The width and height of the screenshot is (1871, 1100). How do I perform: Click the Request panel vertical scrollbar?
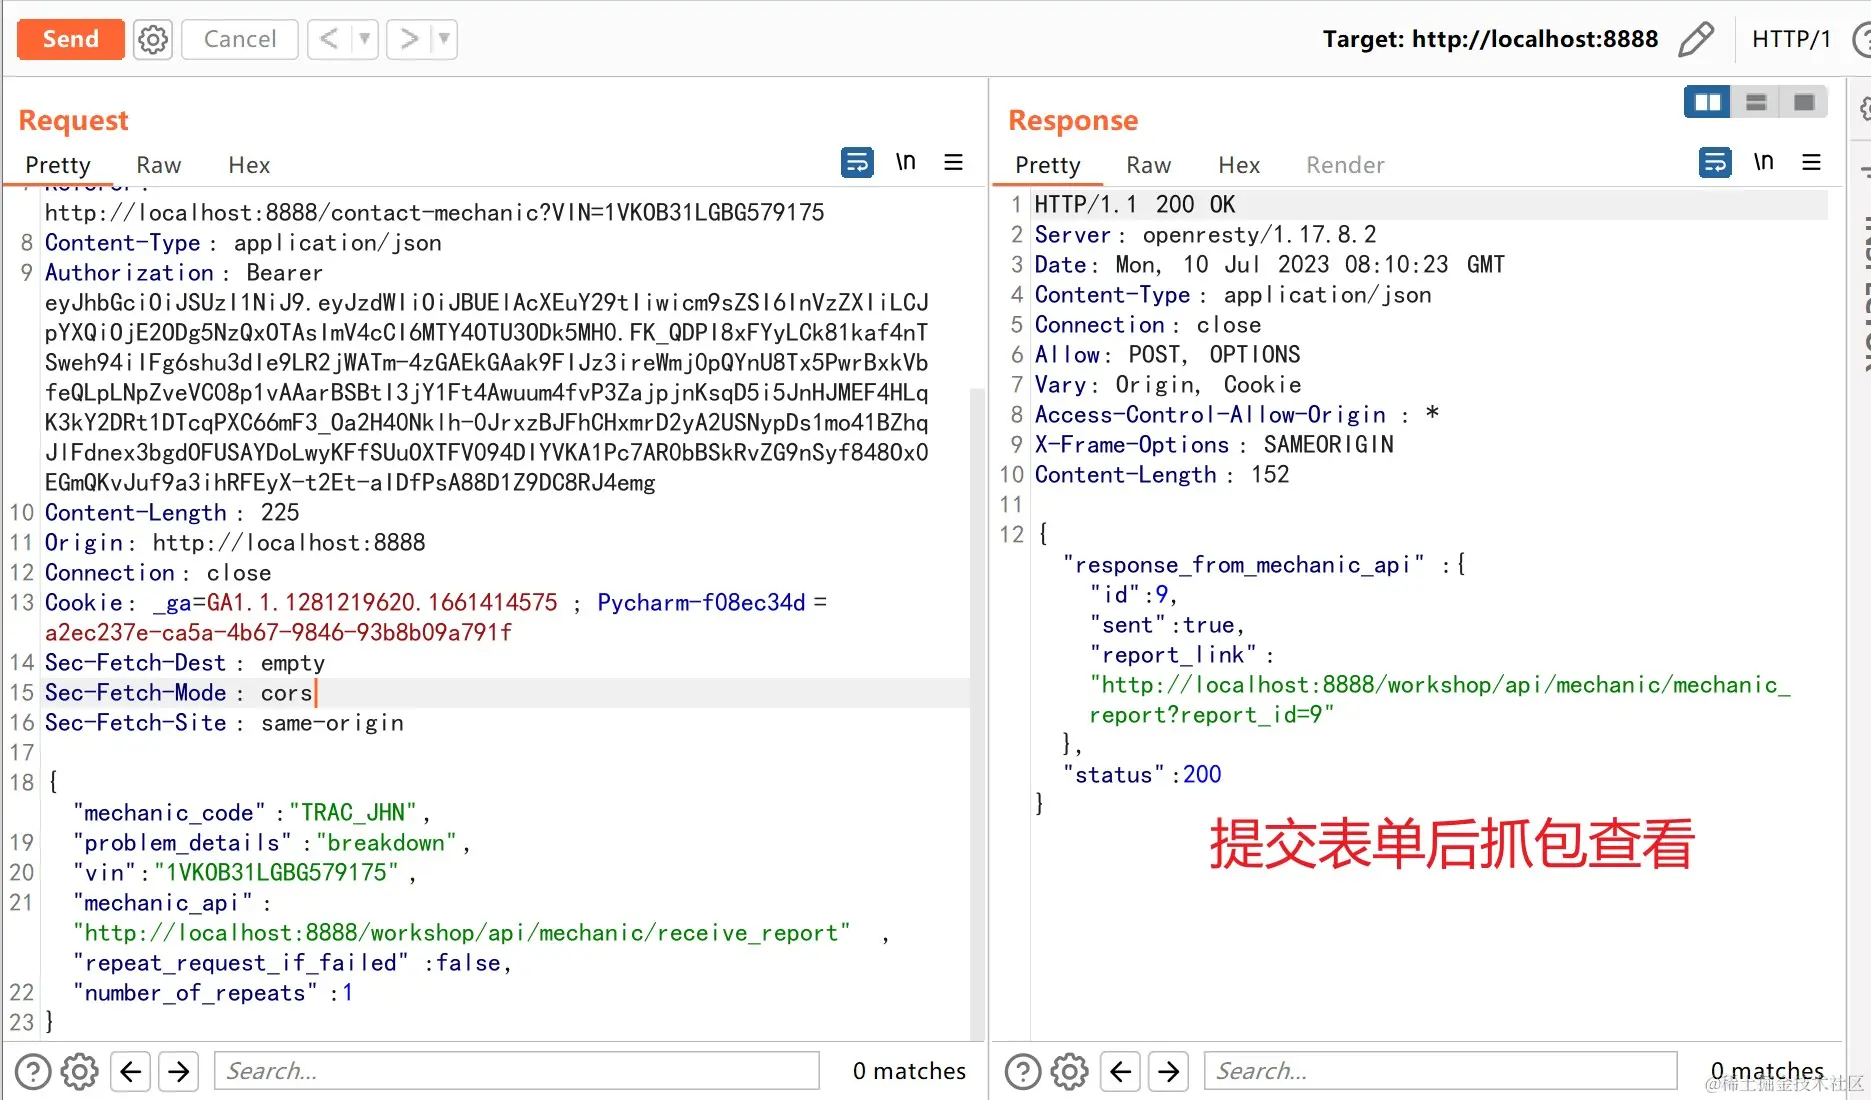pyautogui.click(x=977, y=715)
